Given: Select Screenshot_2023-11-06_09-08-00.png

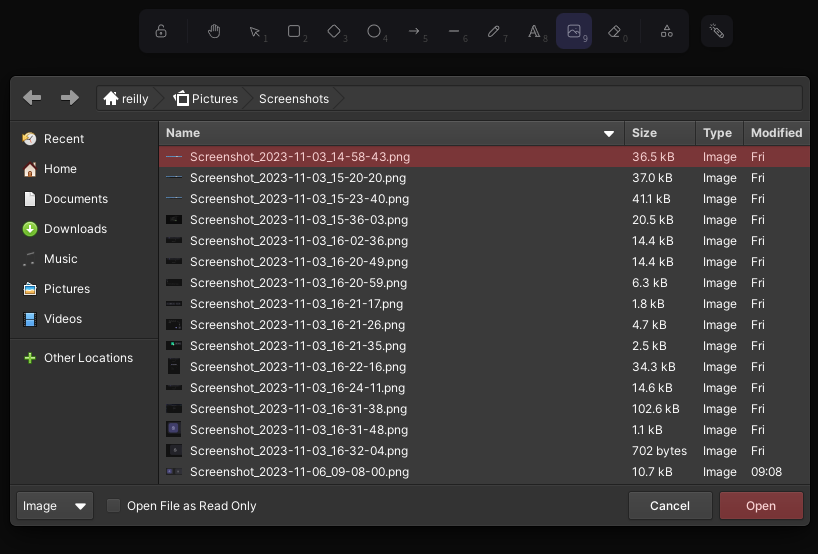Looking at the screenshot, I should [484, 472].
